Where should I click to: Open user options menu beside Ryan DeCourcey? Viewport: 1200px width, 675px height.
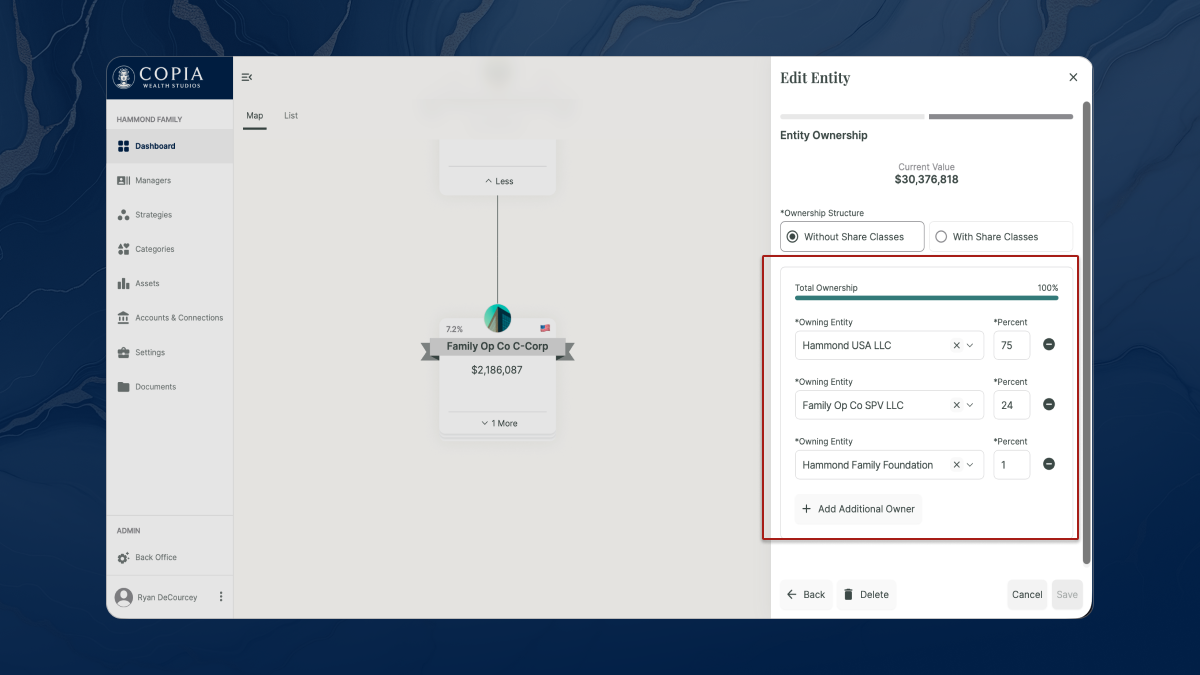click(x=221, y=597)
